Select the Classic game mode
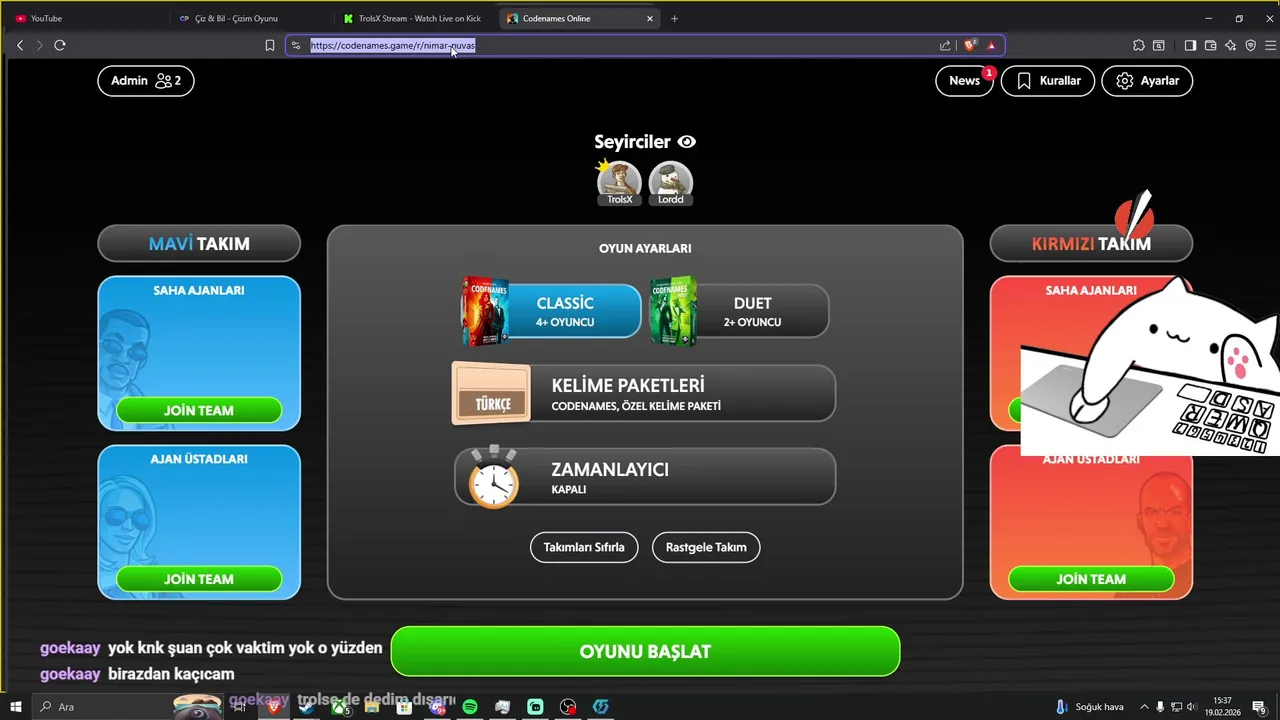The width and height of the screenshot is (1280, 720). 551,311
